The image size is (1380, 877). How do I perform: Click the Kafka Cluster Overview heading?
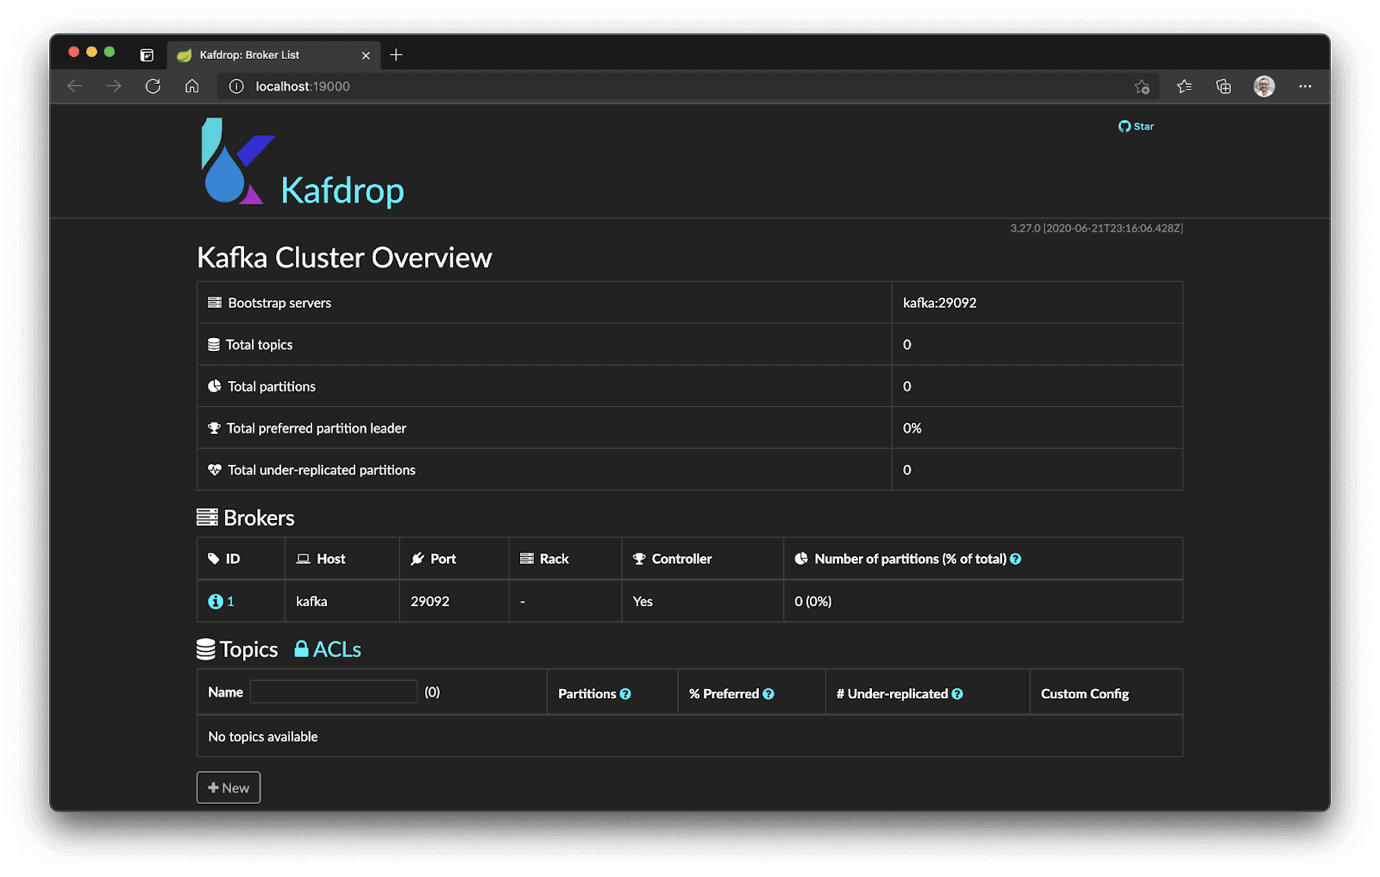(x=344, y=257)
